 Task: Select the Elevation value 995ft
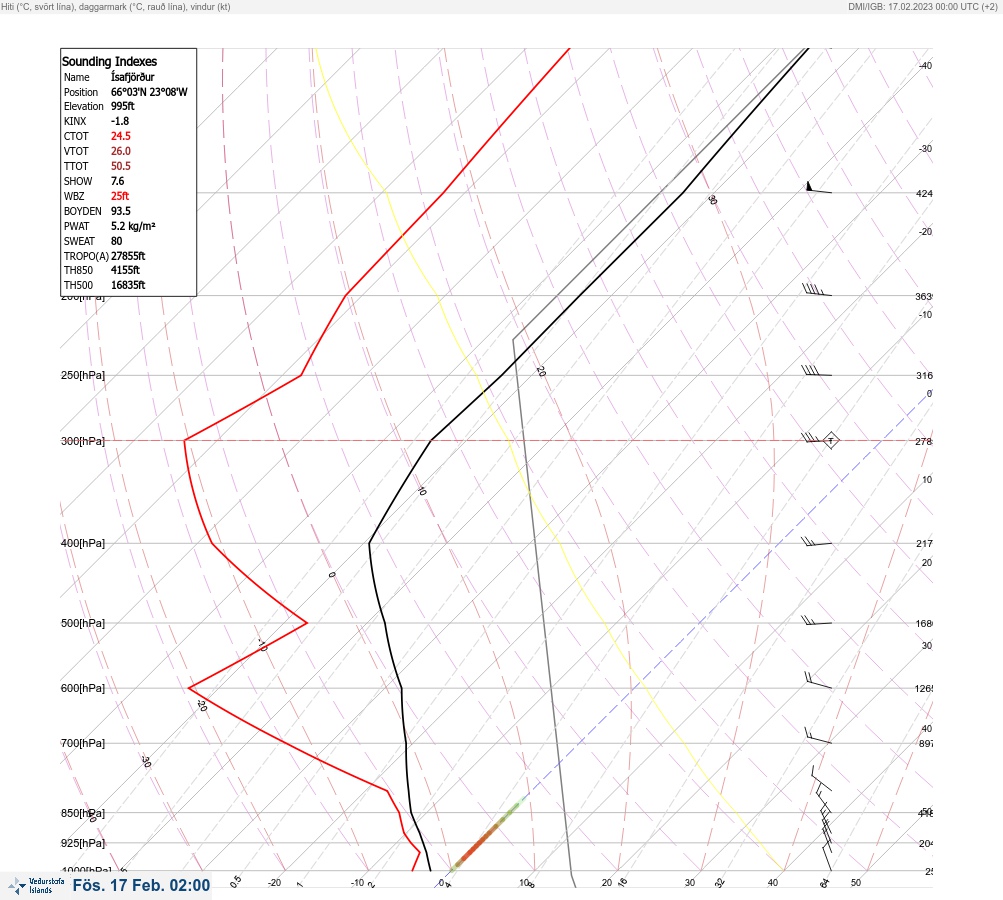coord(123,106)
